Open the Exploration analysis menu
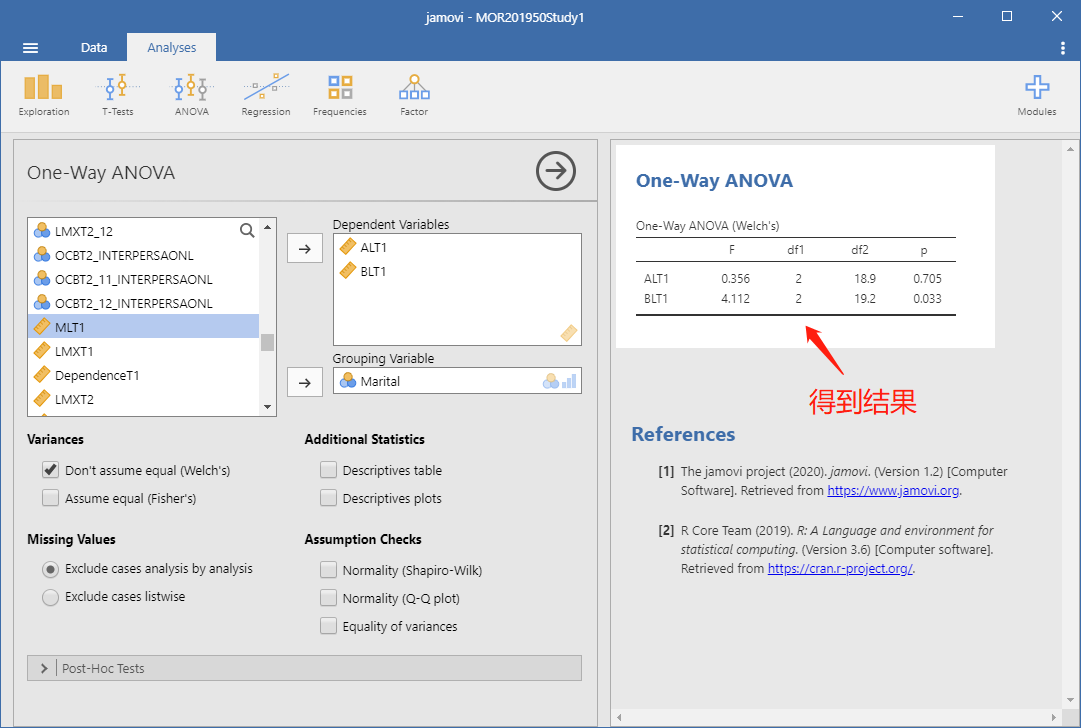 43,95
